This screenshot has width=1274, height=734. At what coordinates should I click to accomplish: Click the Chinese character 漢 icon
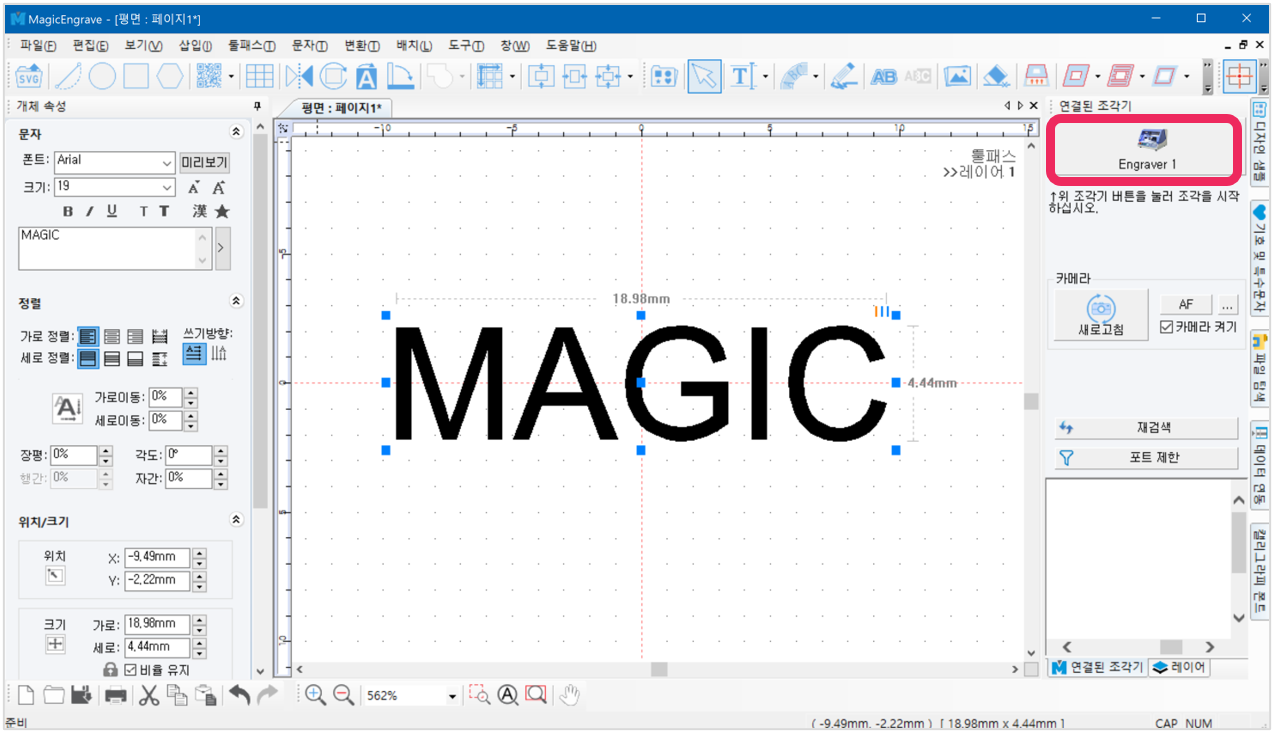[x=200, y=211]
